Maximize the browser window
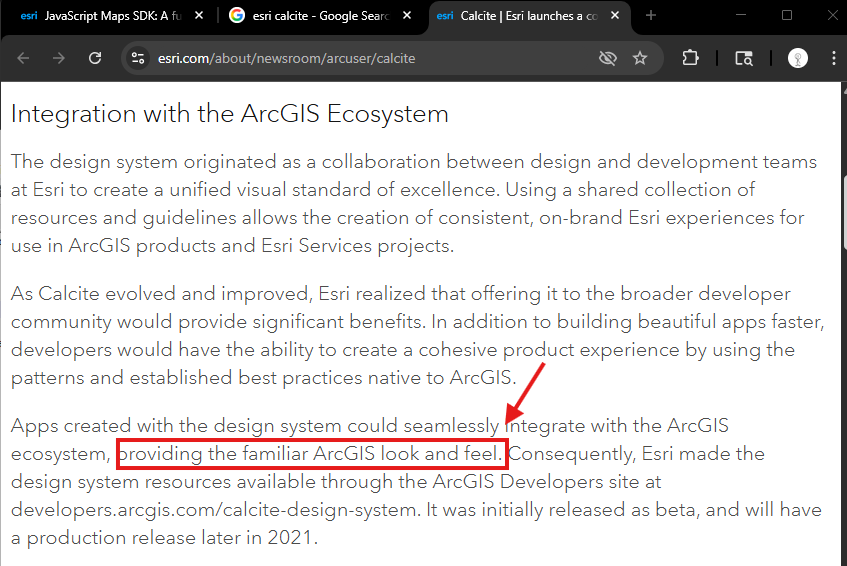Screen dimensions: 847x566 point(786,15)
